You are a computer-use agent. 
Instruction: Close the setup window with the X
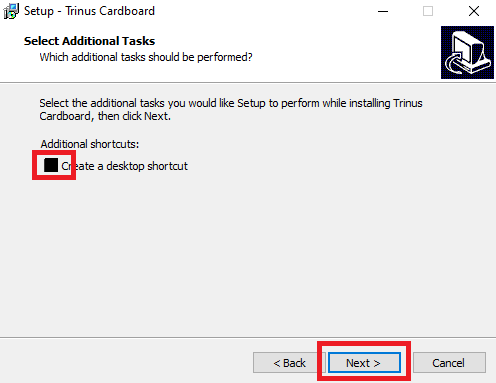[x=473, y=11]
